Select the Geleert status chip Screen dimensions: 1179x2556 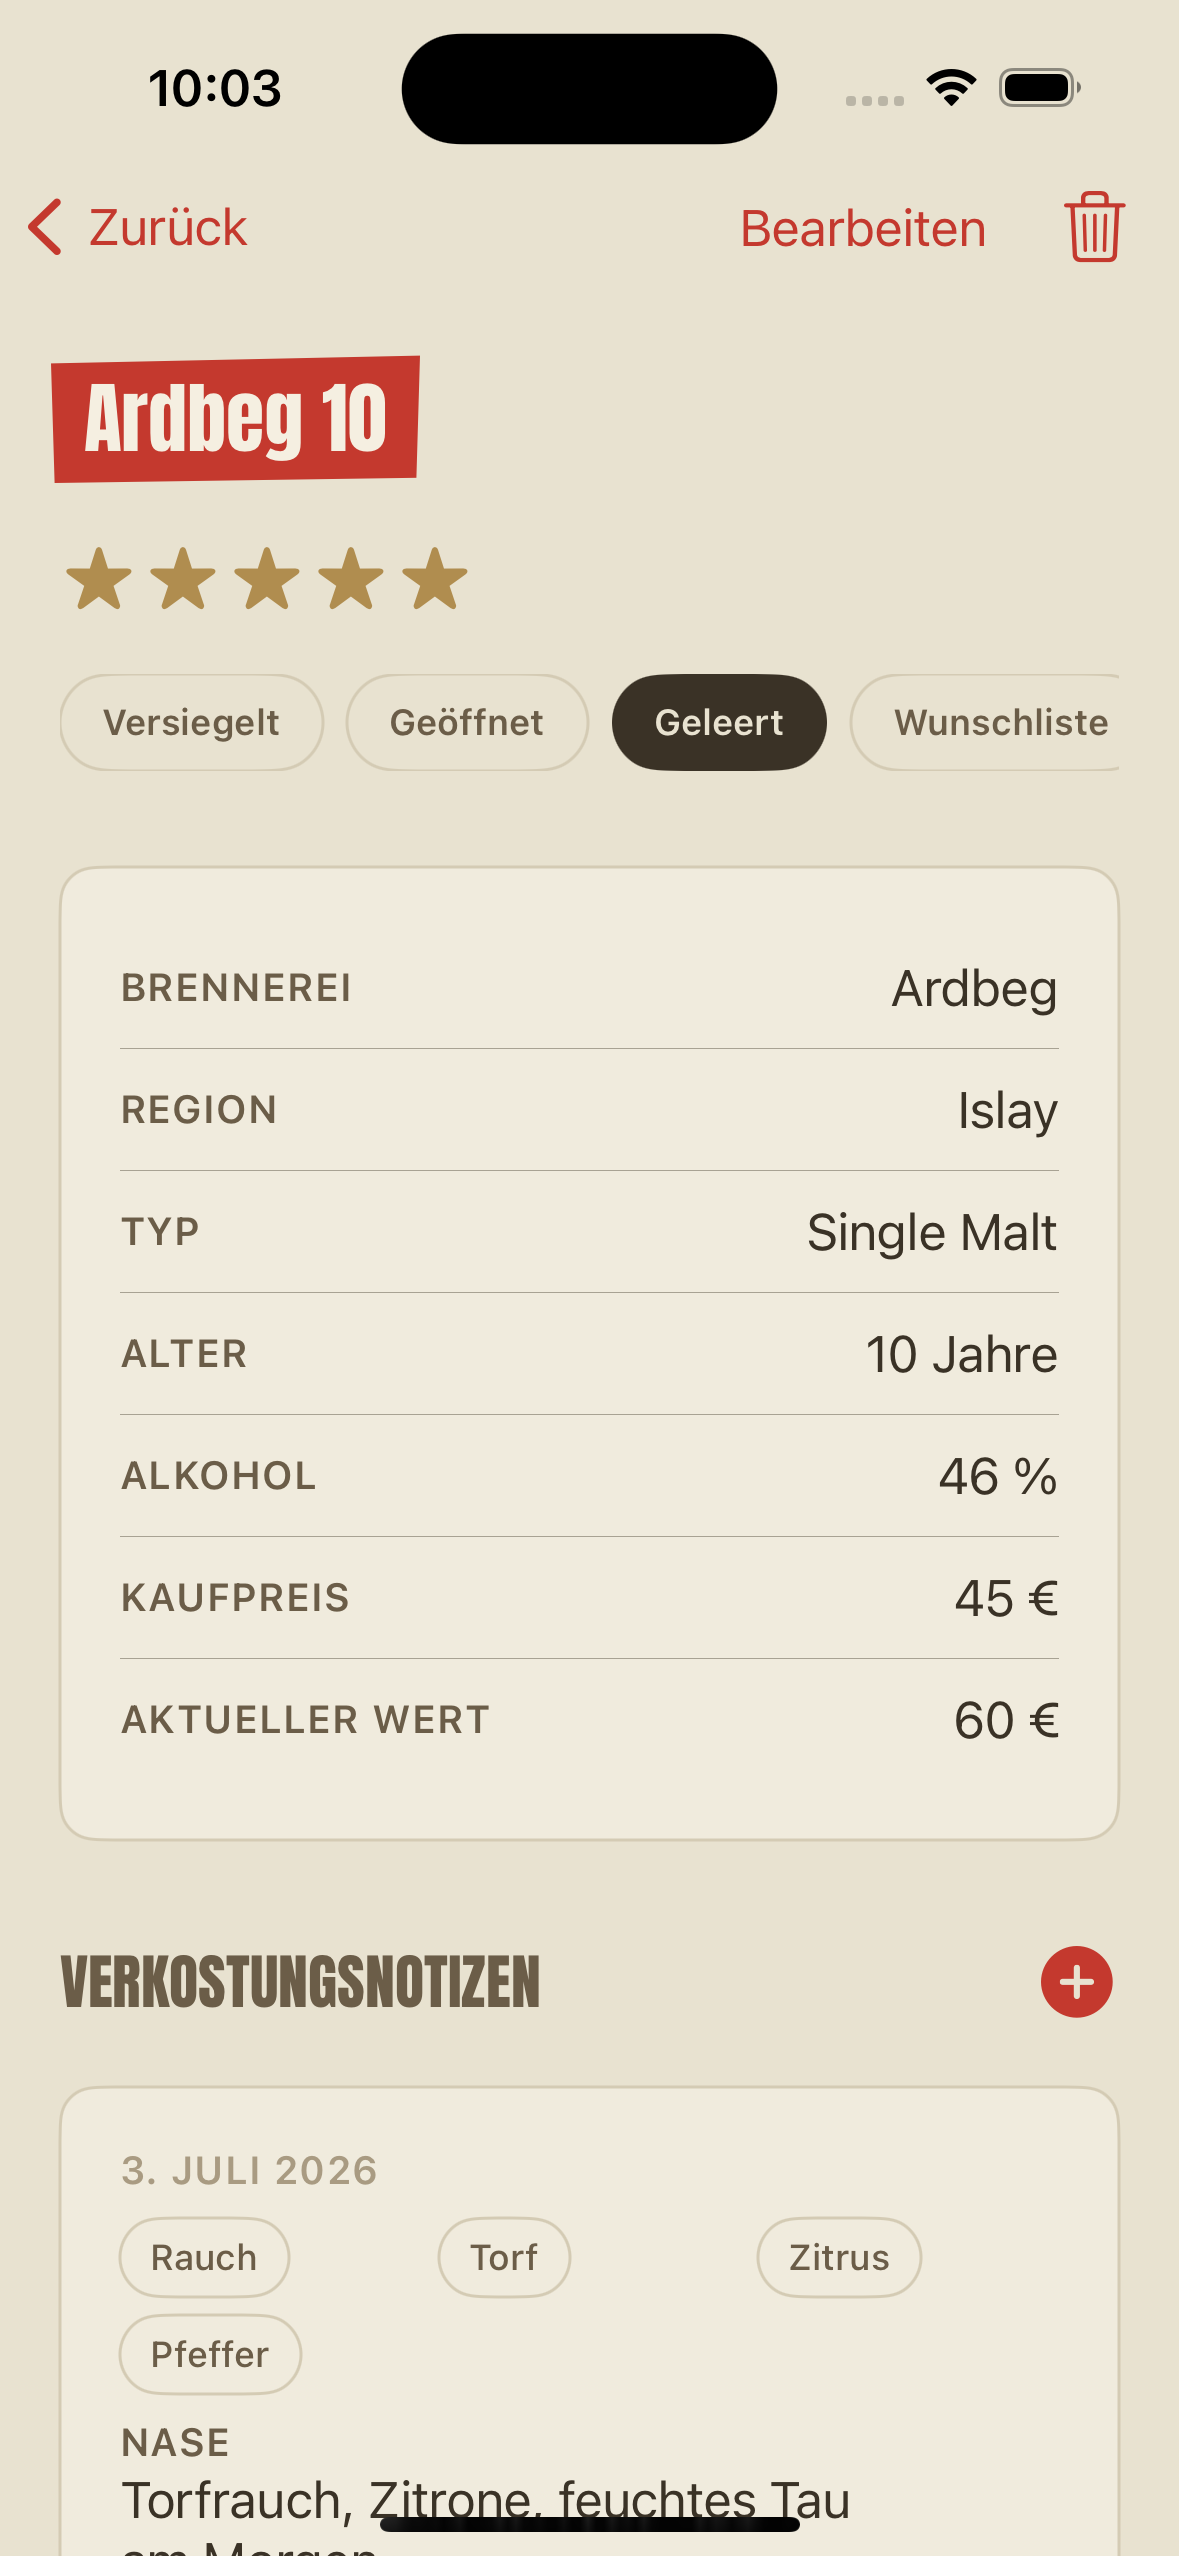pyautogui.click(x=719, y=722)
